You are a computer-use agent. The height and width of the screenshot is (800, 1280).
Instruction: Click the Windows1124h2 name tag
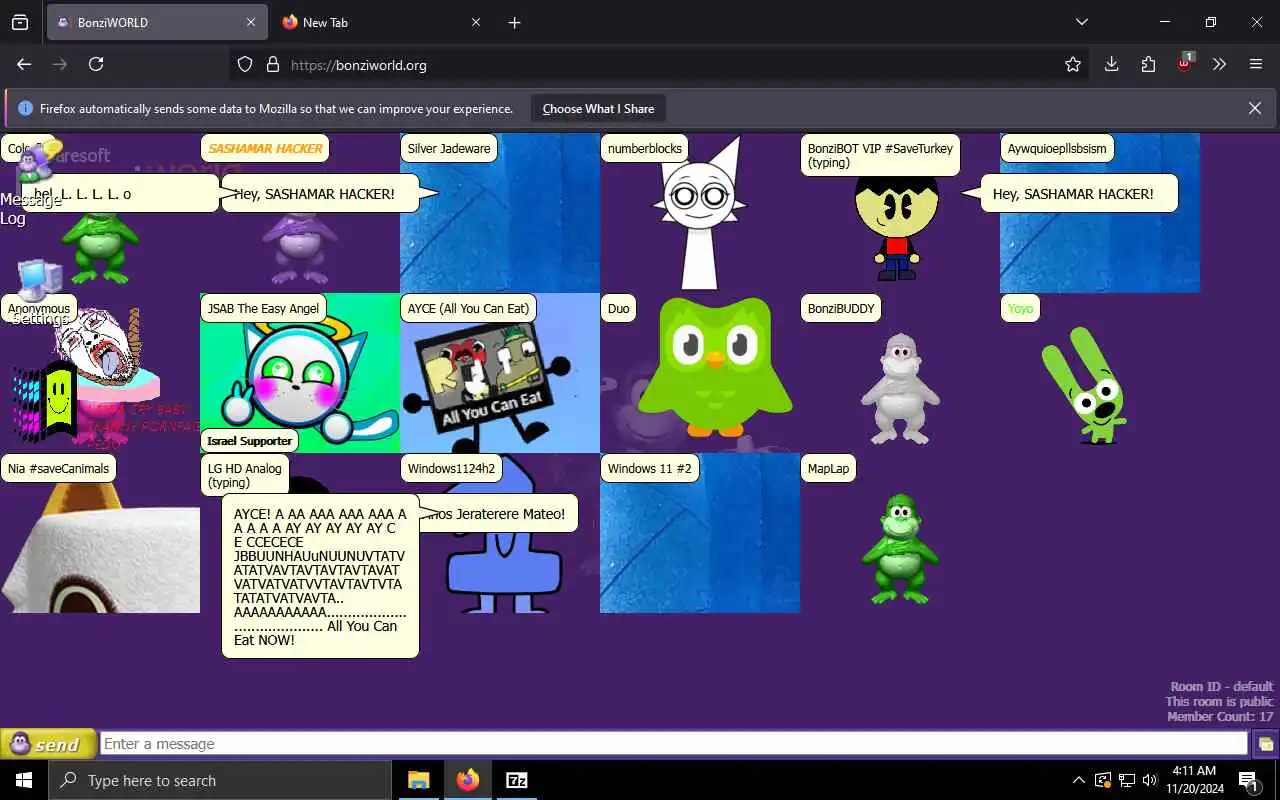pos(451,468)
